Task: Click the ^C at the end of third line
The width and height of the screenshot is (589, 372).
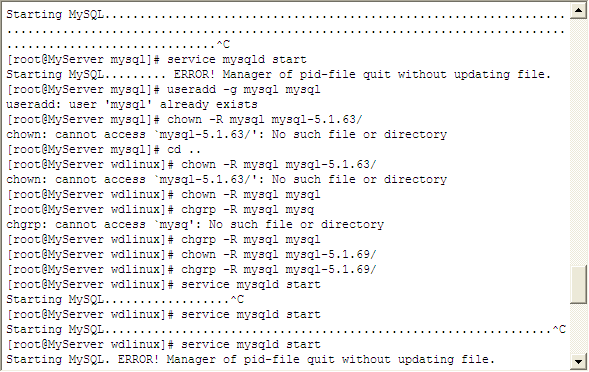Action: tap(223, 44)
